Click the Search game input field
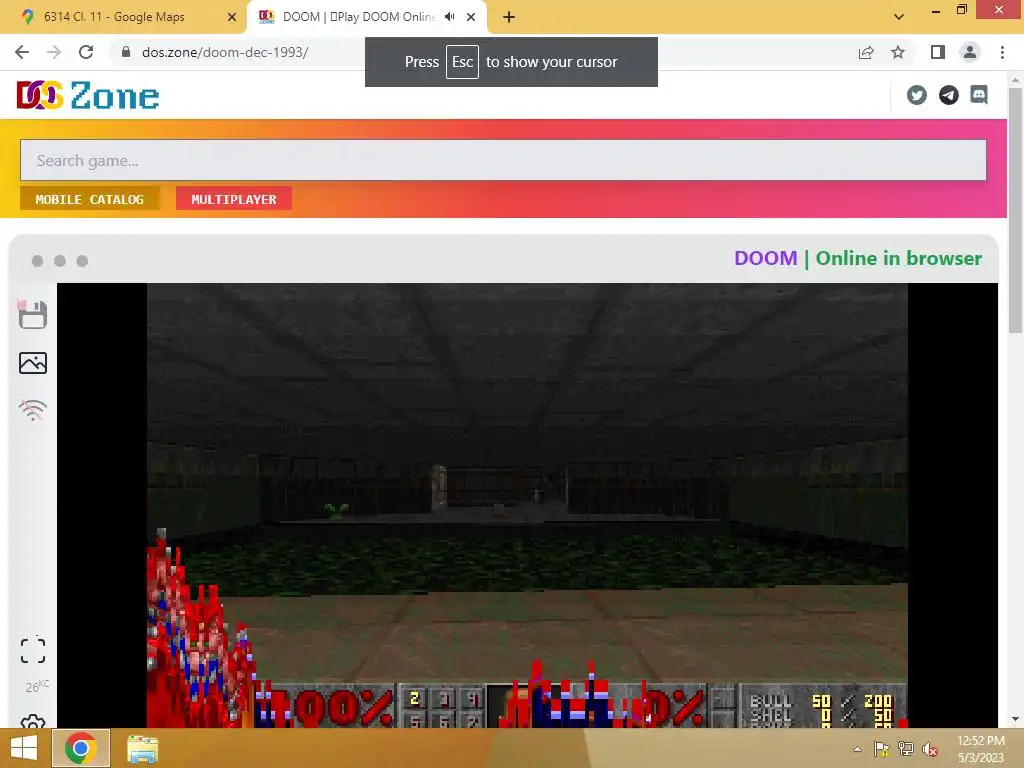Image resolution: width=1024 pixels, height=768 pixels. pyautogui.click(x=503, y=160)
